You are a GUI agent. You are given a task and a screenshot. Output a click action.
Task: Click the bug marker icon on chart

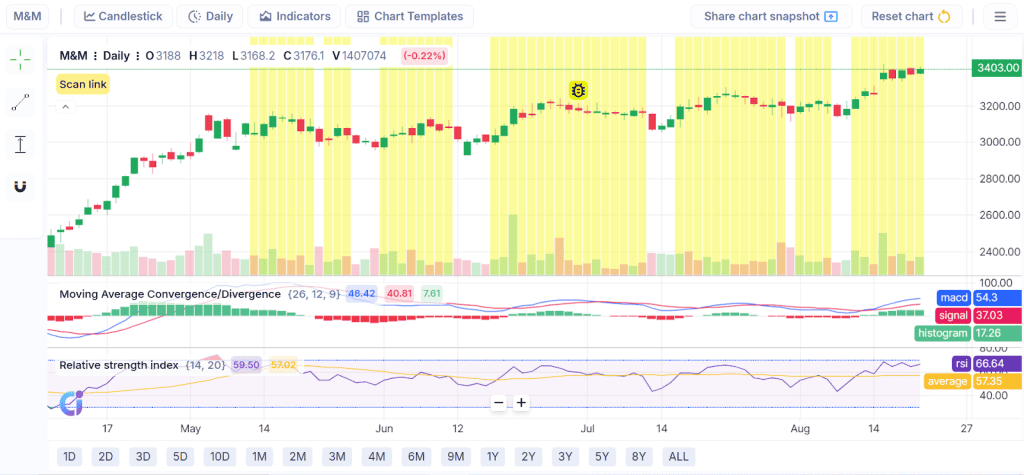578,90
